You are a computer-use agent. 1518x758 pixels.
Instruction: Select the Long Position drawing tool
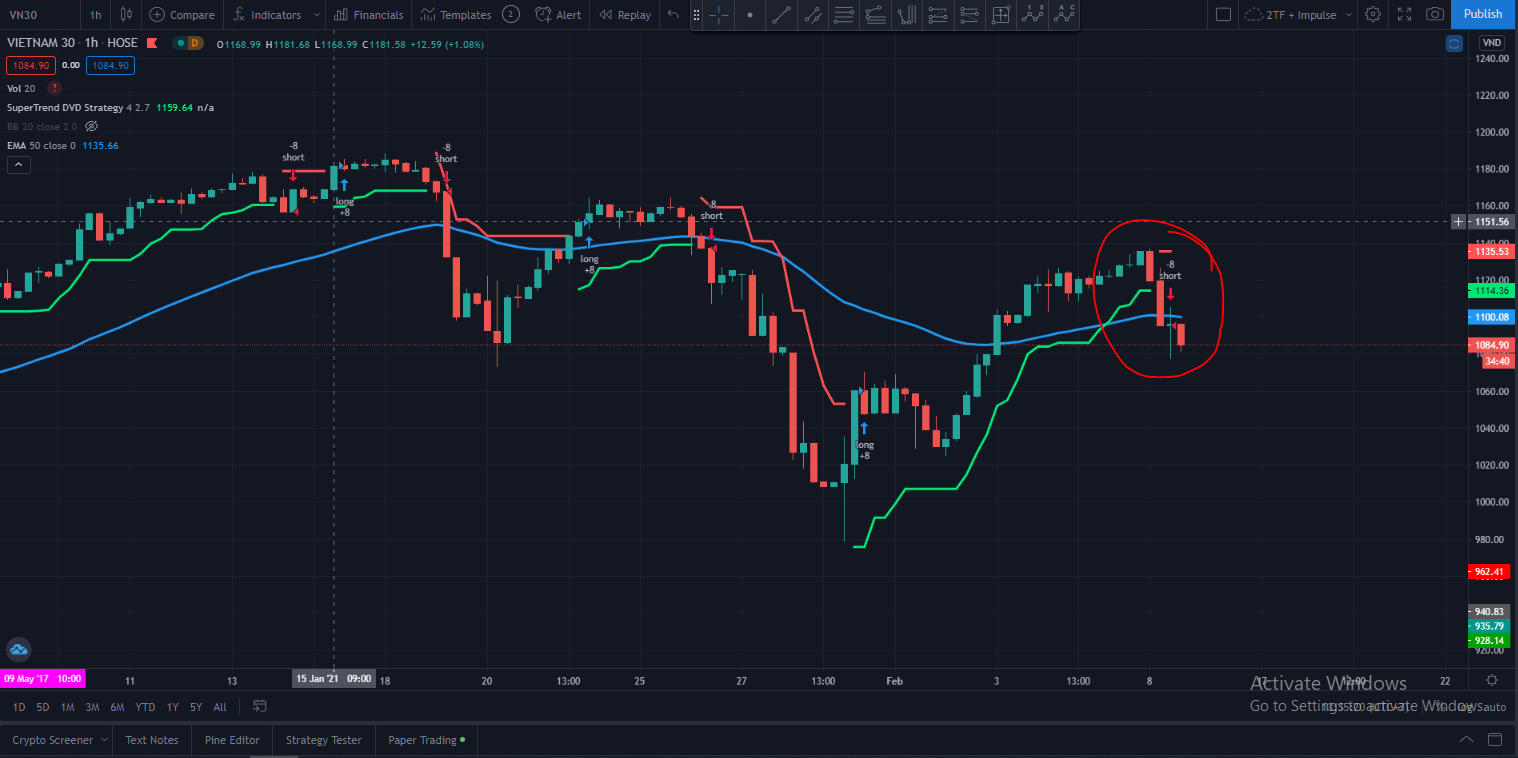pyautogui.click(x=937, y=15)
